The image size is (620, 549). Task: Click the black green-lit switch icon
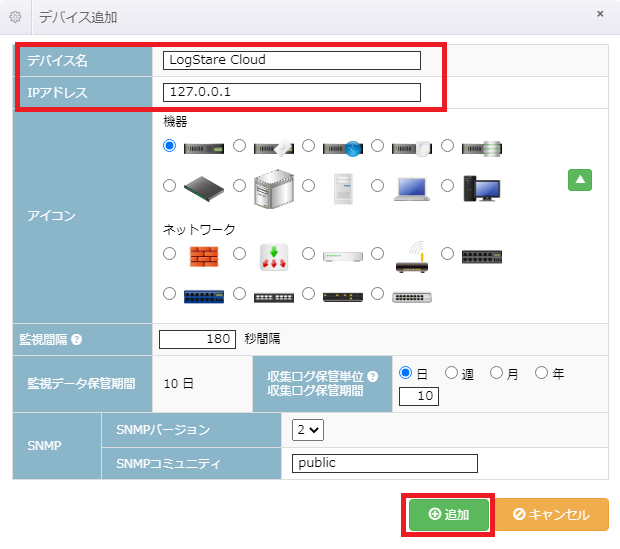pos(482,257)
